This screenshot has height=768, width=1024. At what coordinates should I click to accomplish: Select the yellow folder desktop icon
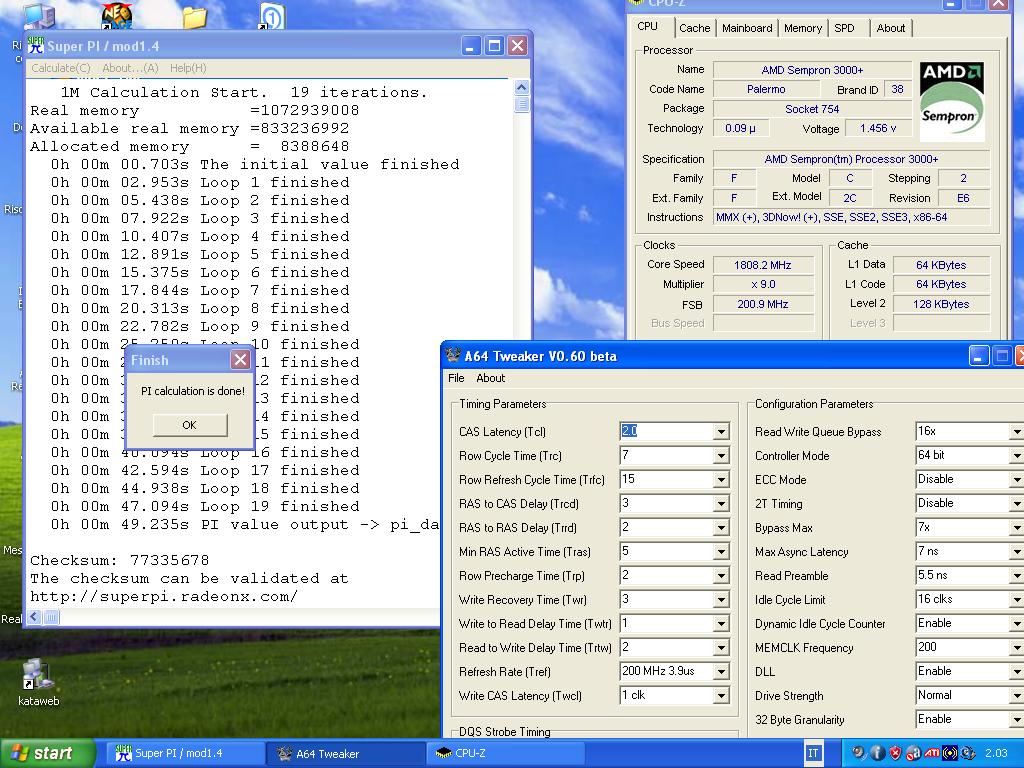coord(195,17)
